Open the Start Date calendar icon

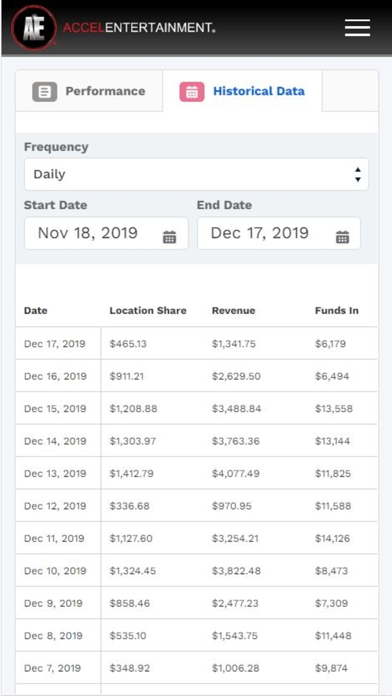pyautogui.click(x=169, y=237)
